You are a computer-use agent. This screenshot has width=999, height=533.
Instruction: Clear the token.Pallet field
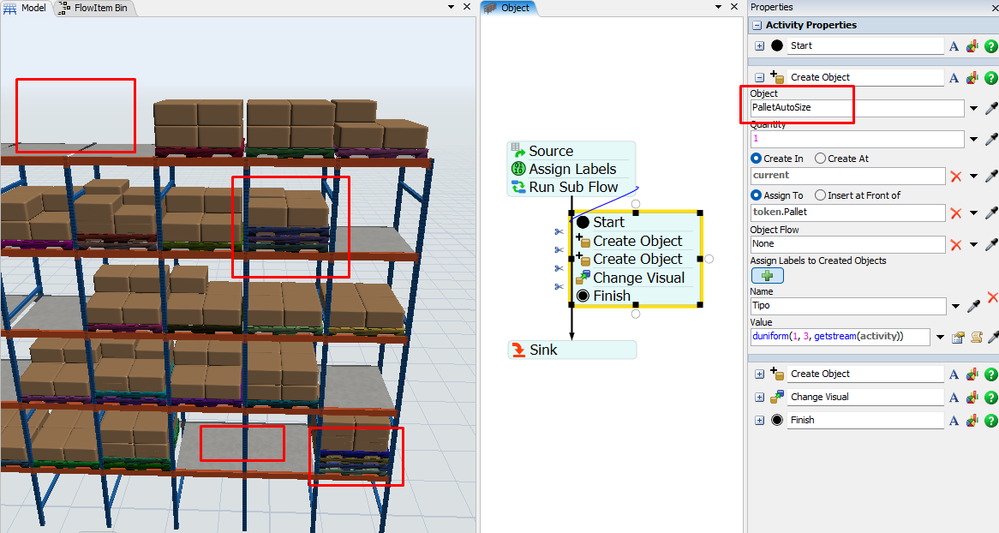click(x=956, y=213)
